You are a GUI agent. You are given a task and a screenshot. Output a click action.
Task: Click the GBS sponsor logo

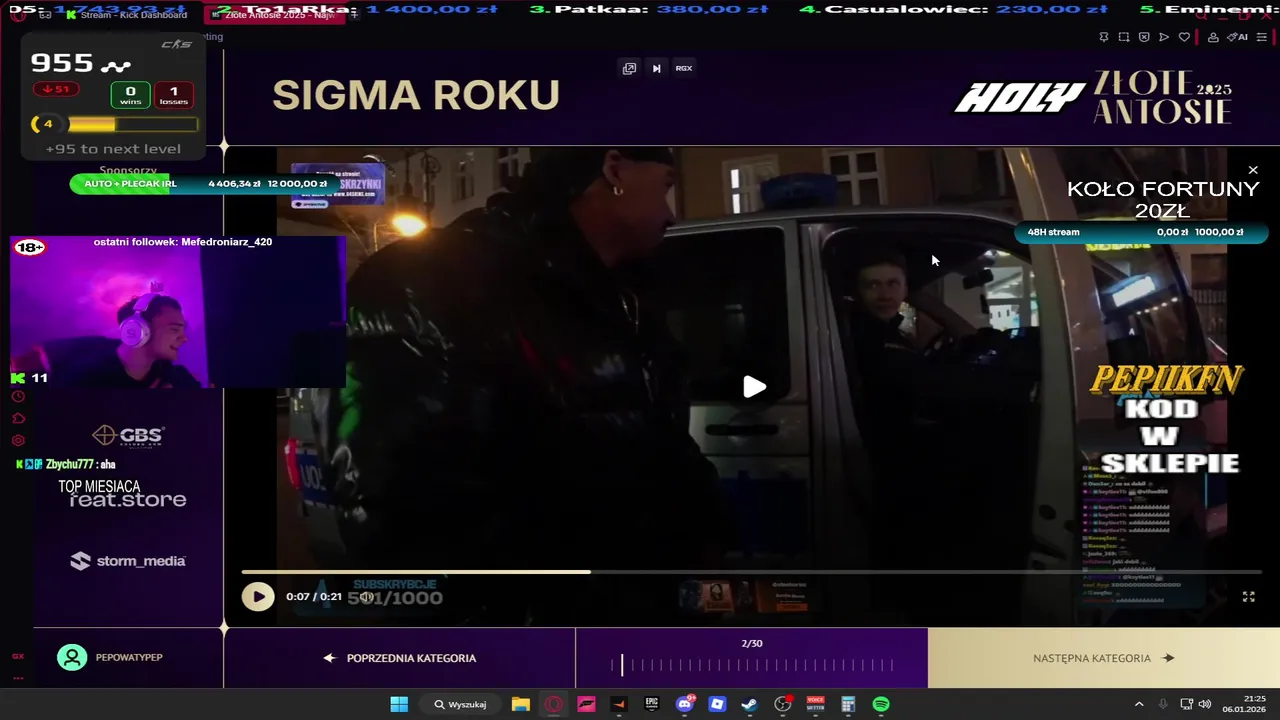click(x=128, y=435)
